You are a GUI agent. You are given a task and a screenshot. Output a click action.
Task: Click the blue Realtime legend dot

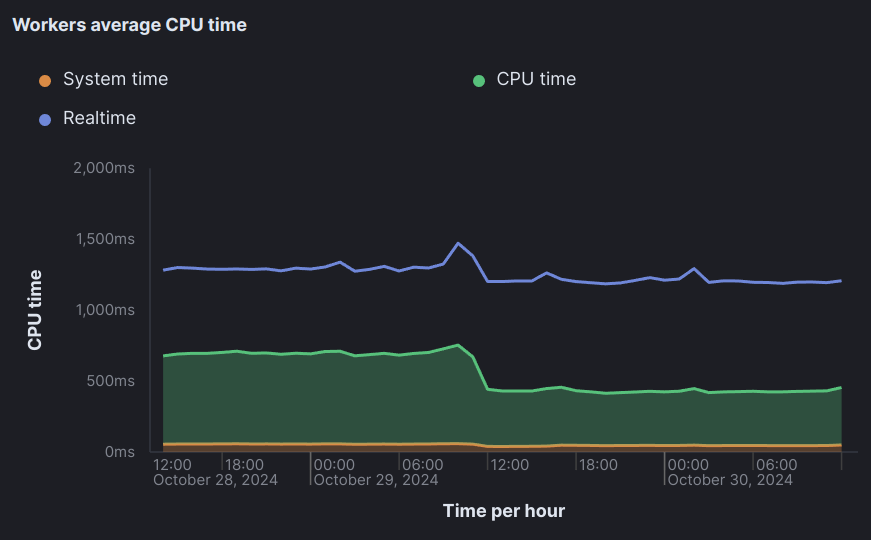point(44,119)
